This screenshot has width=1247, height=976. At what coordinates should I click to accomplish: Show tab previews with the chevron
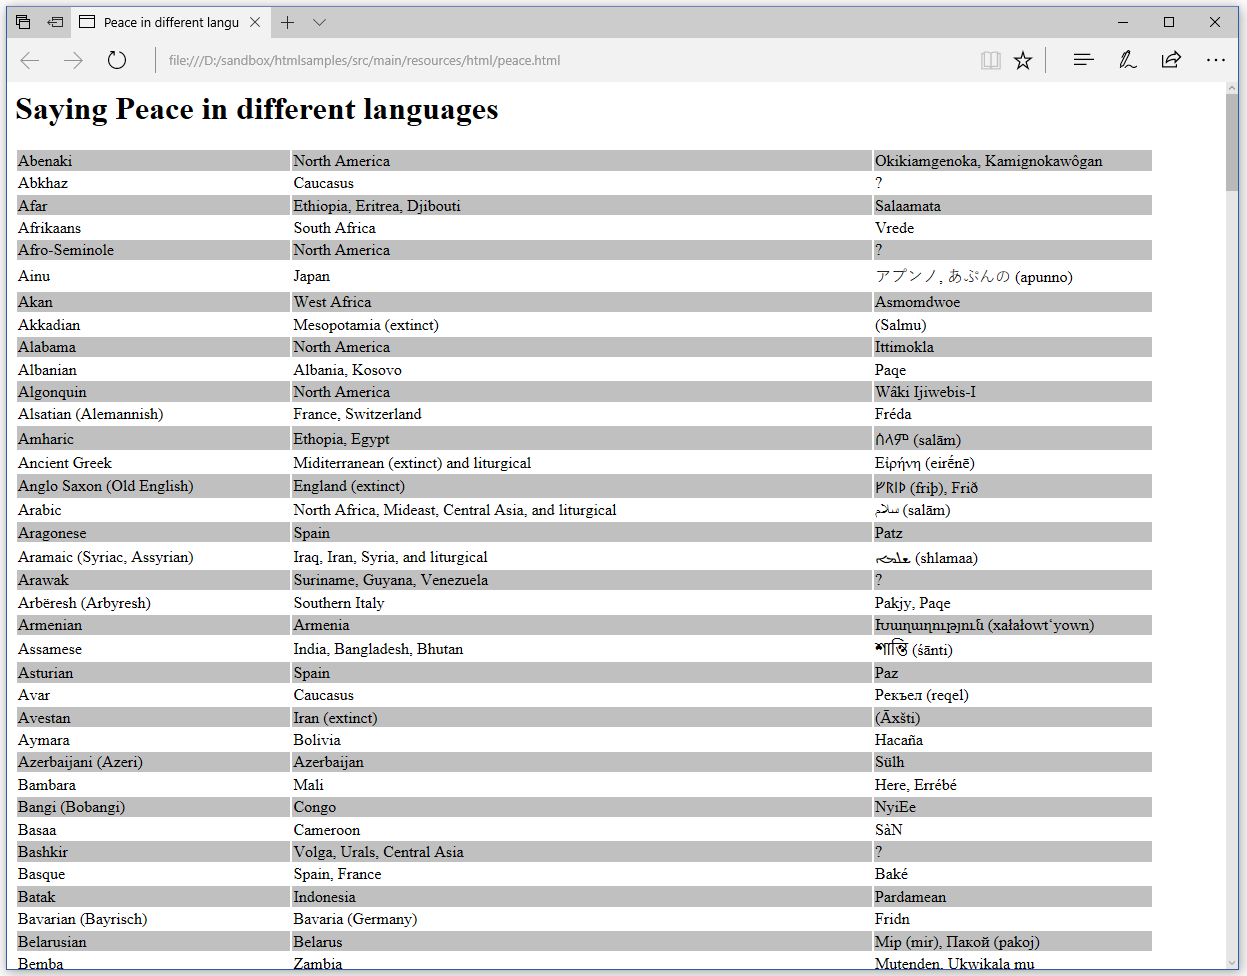point(319,22)
